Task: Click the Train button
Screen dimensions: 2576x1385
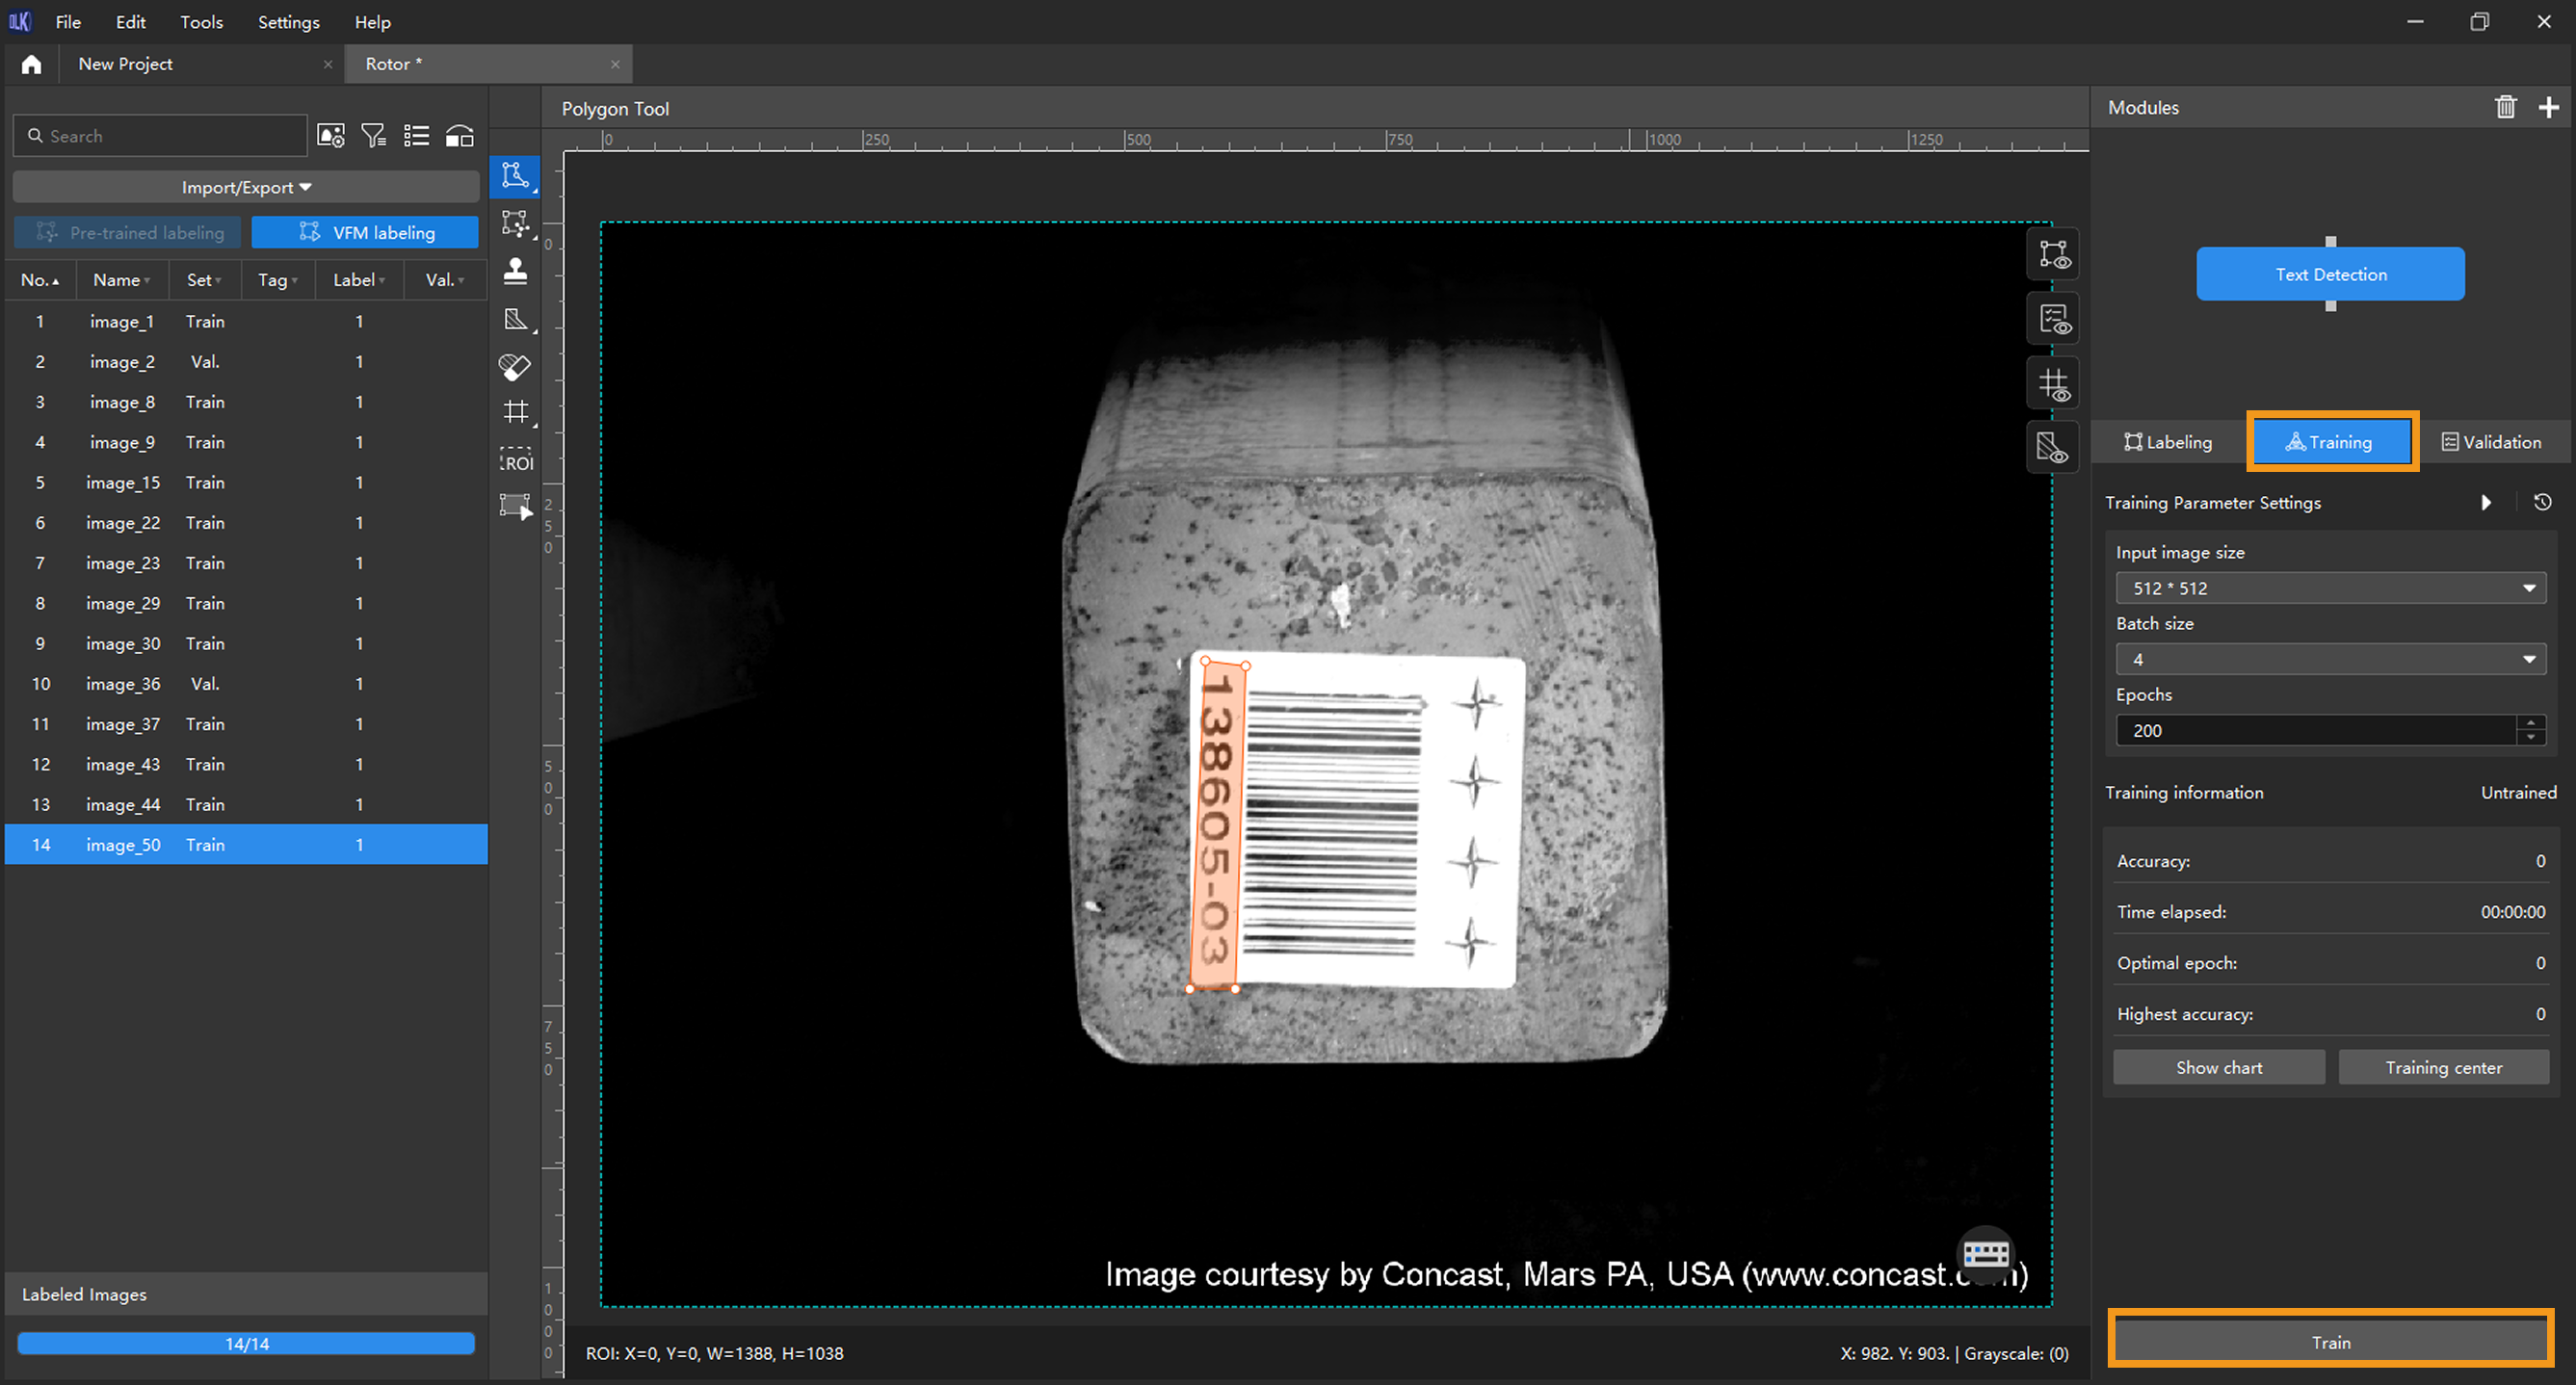Action: (x=2330, y=1342)
